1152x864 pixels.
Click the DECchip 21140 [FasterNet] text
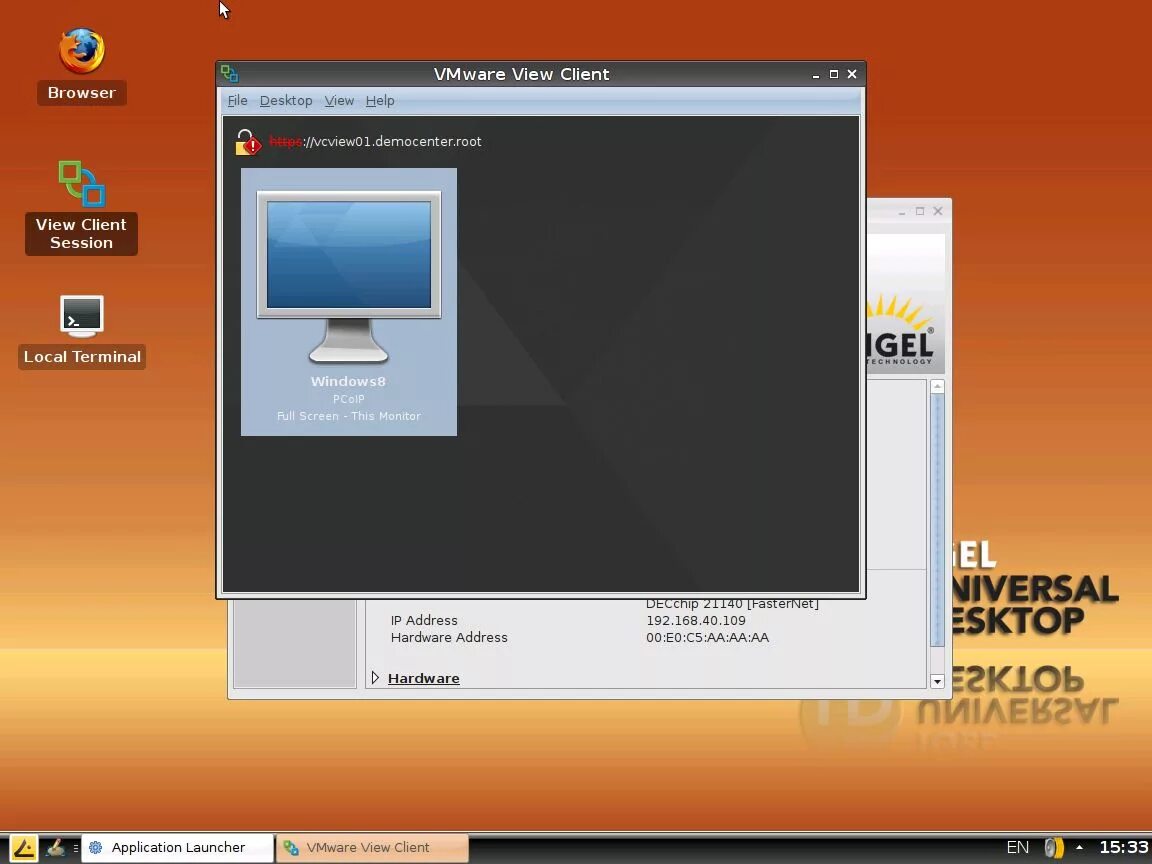pos(732,604)
